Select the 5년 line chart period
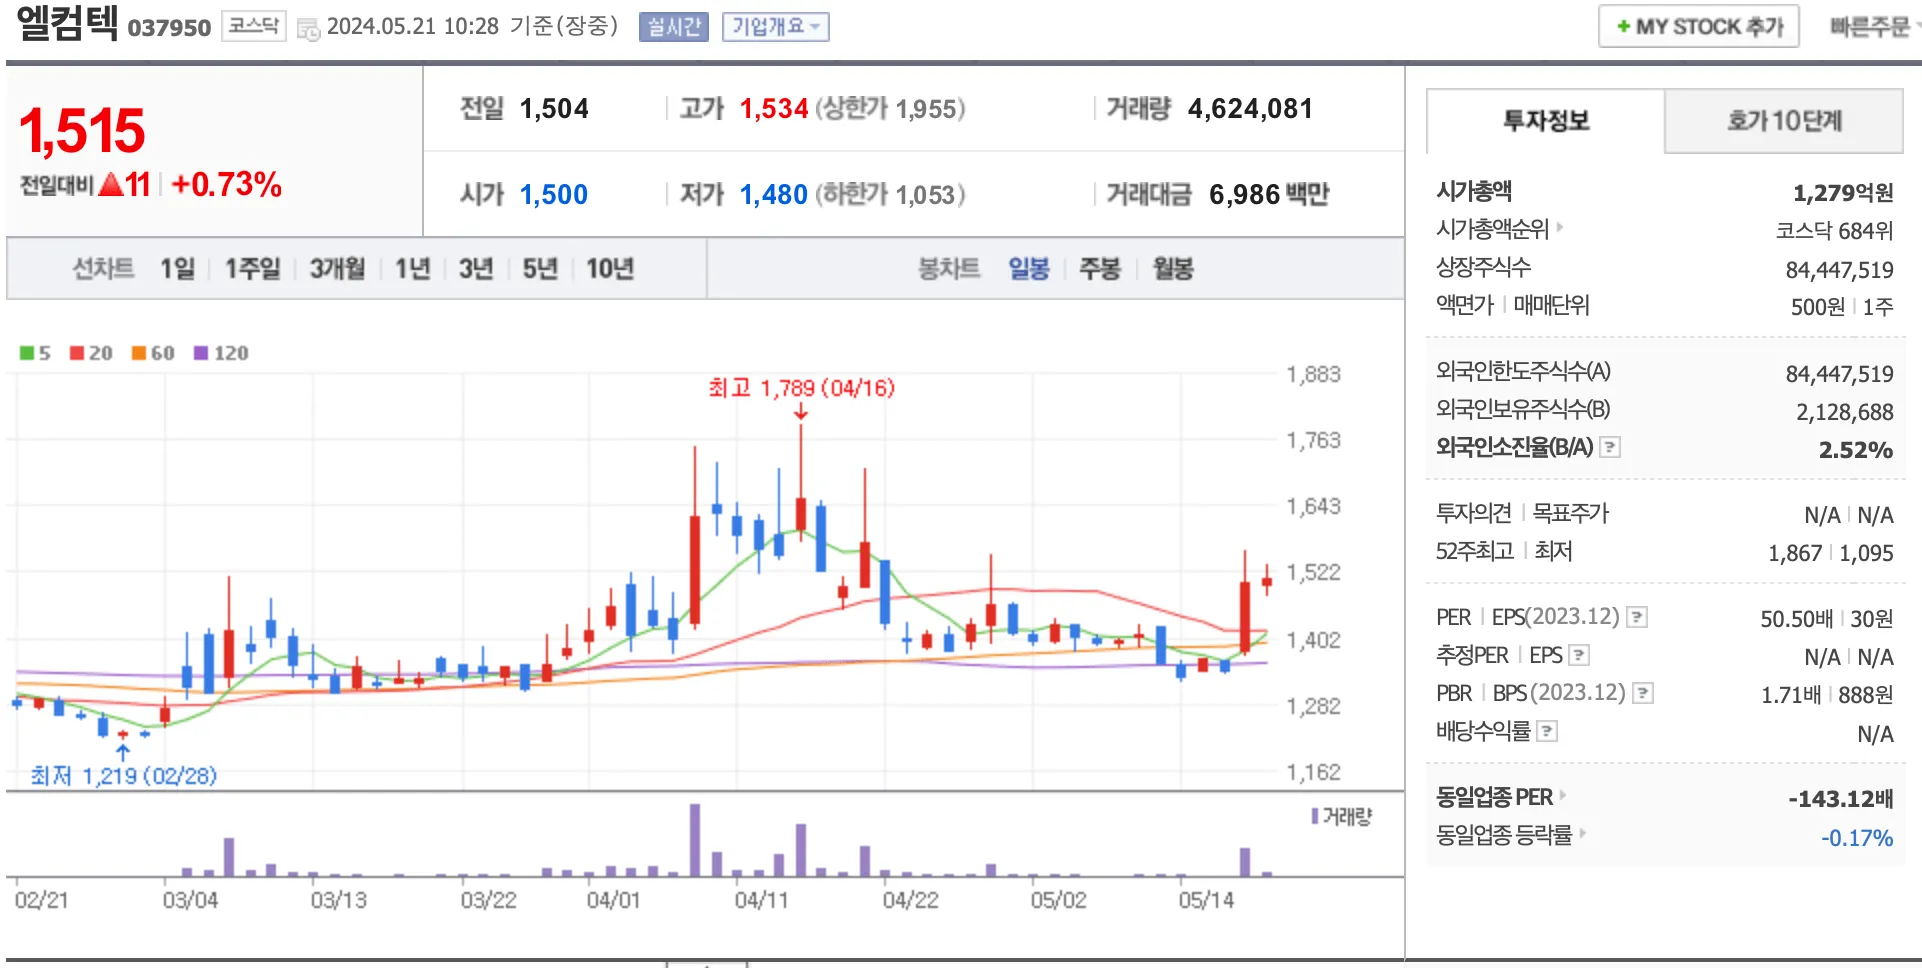1922x968 pixels. tap(540, 268)
